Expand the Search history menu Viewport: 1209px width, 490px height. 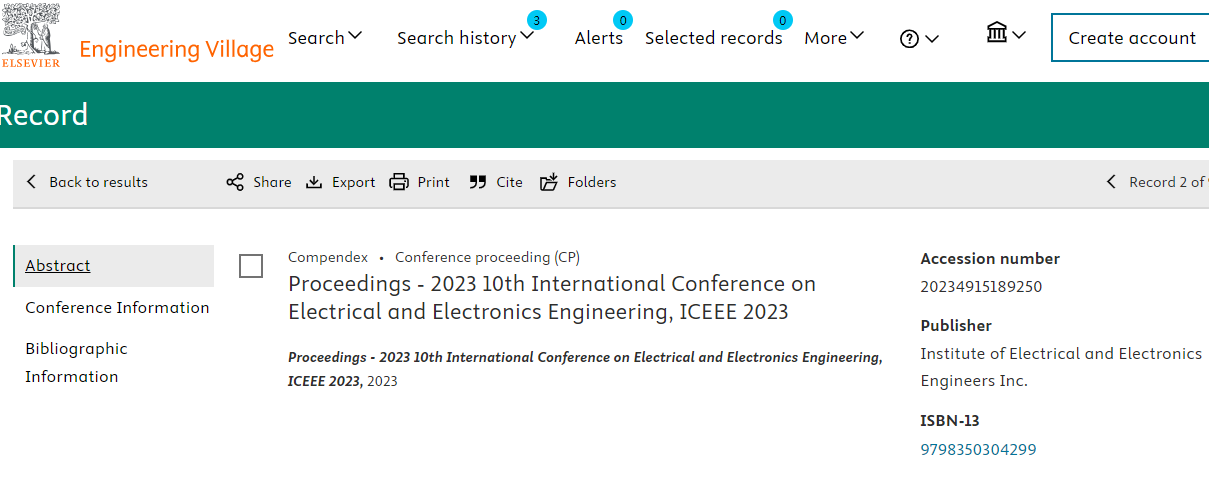[465, 38]
